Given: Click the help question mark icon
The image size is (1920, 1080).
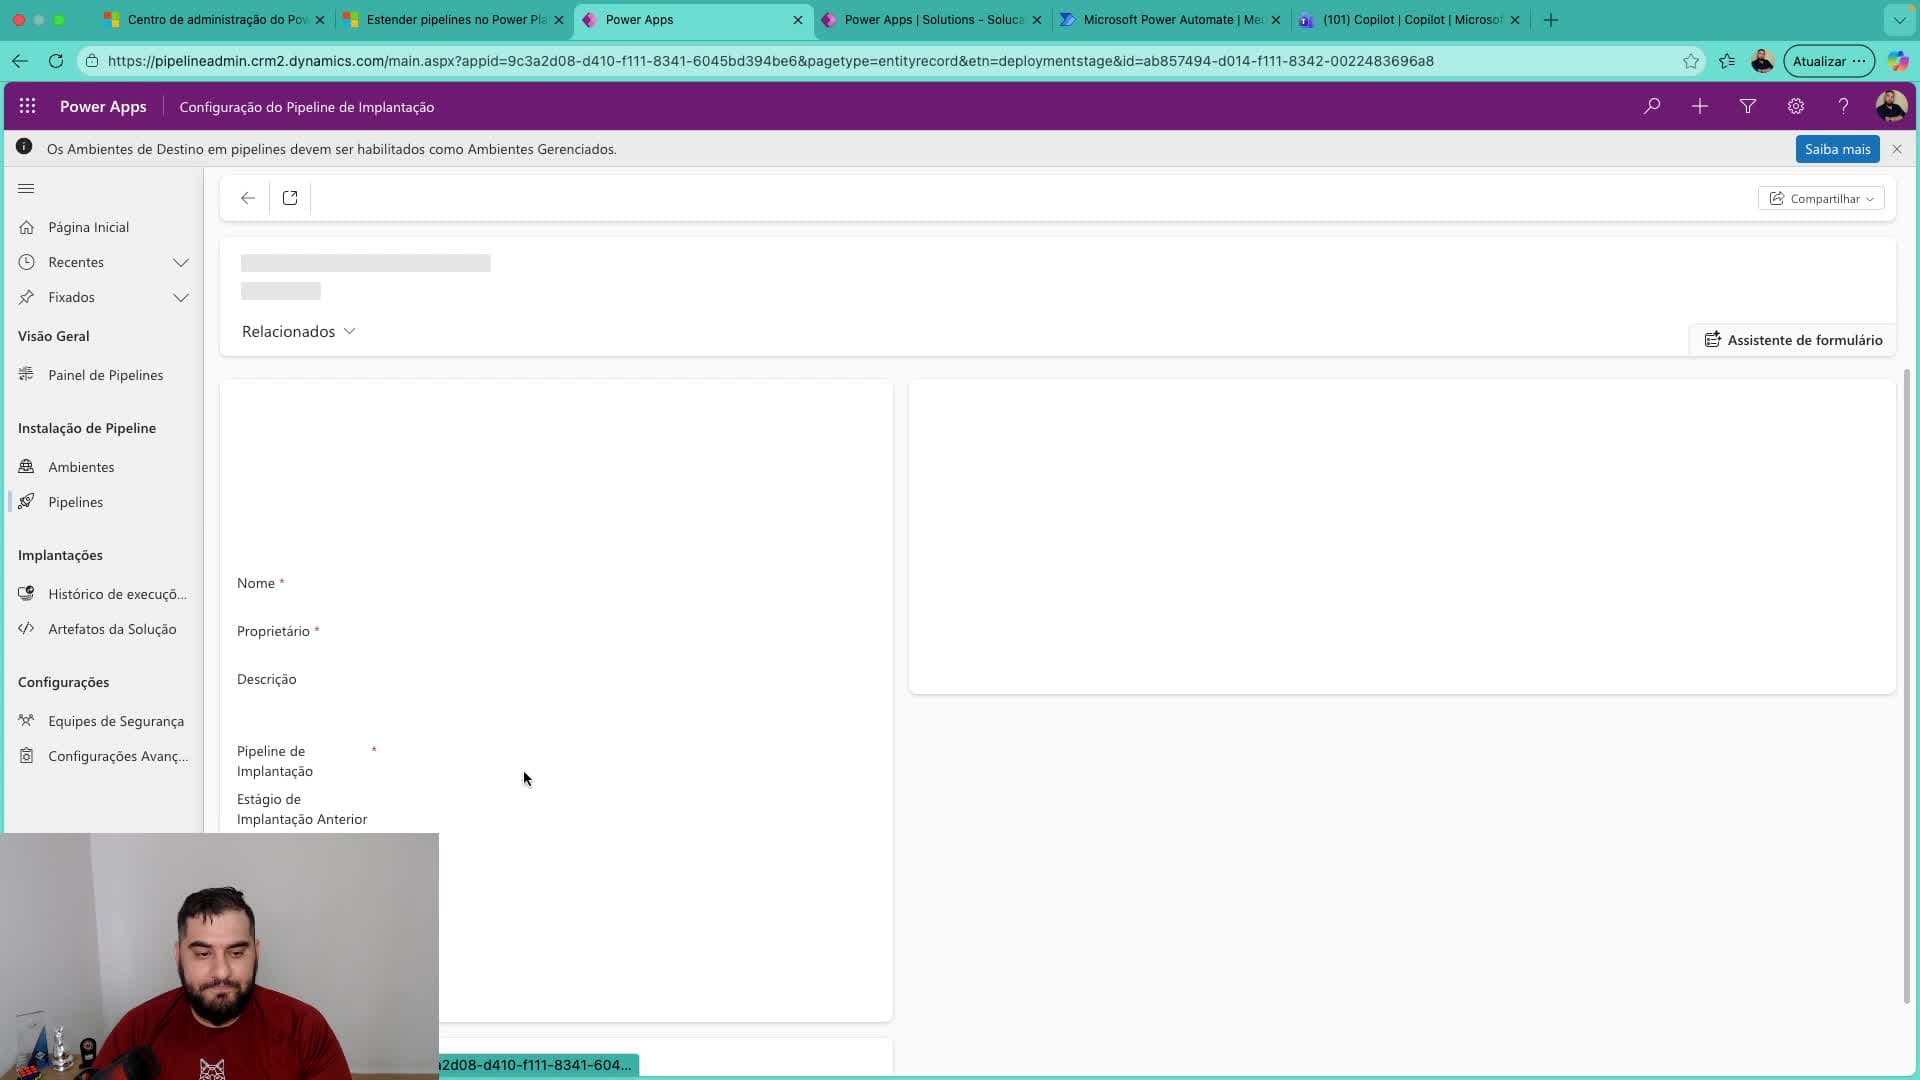Looking at the screenshot, I should click(1843, 106).
